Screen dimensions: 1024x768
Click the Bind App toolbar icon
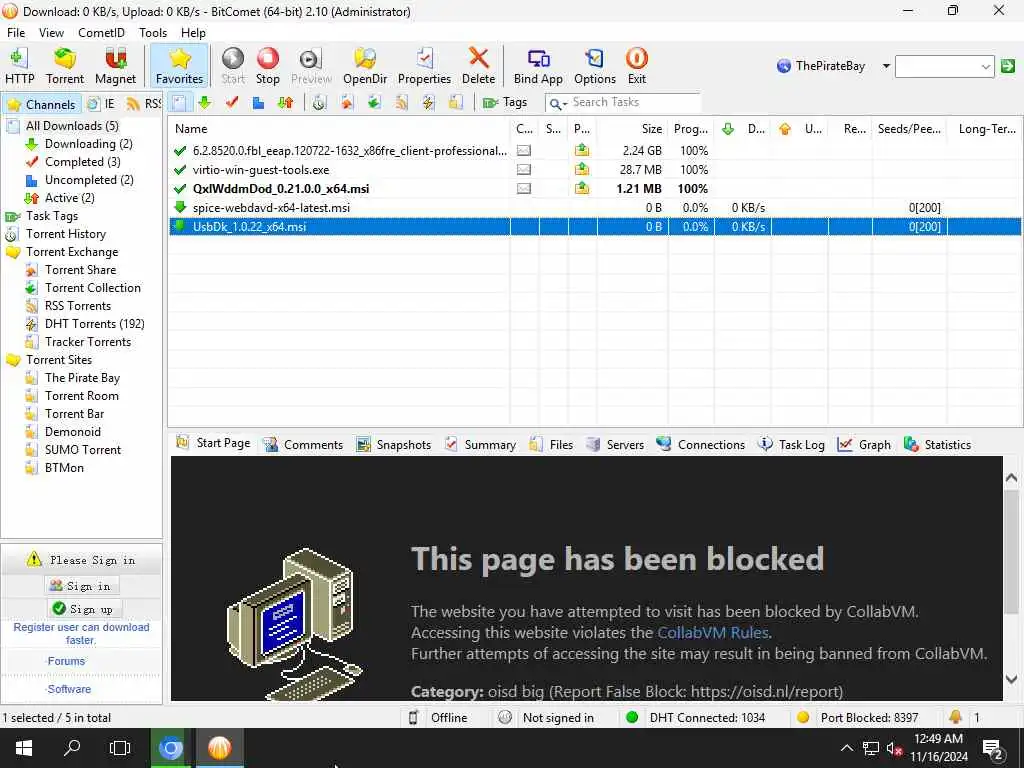tap(538, 65)
